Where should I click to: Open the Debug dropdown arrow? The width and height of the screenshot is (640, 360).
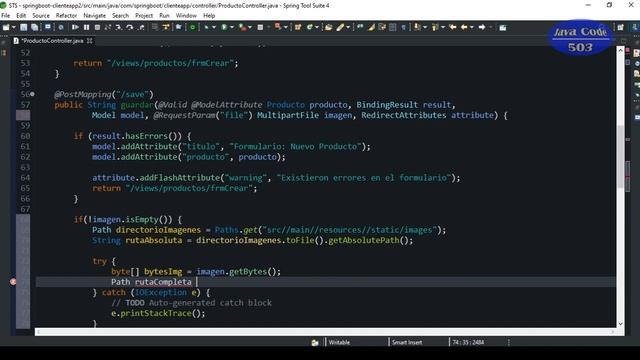coord(214,27)
